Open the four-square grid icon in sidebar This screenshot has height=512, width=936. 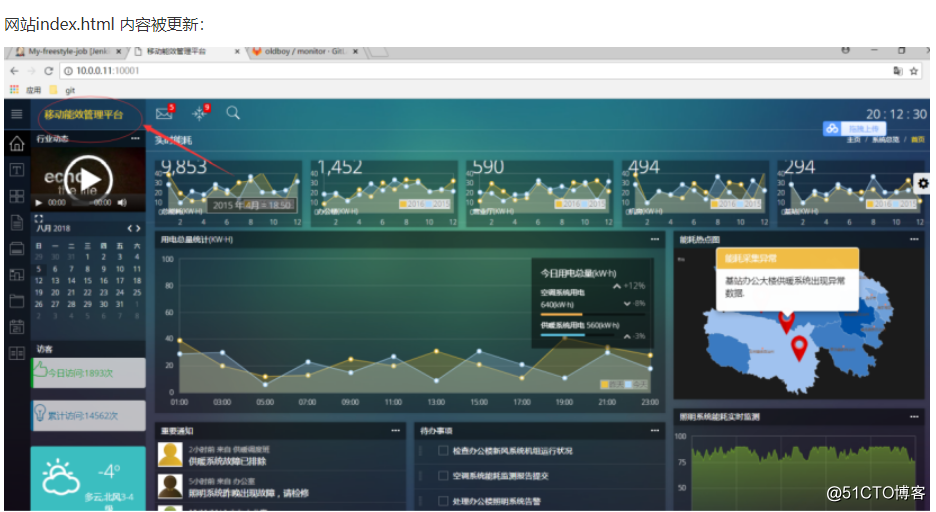17,196
